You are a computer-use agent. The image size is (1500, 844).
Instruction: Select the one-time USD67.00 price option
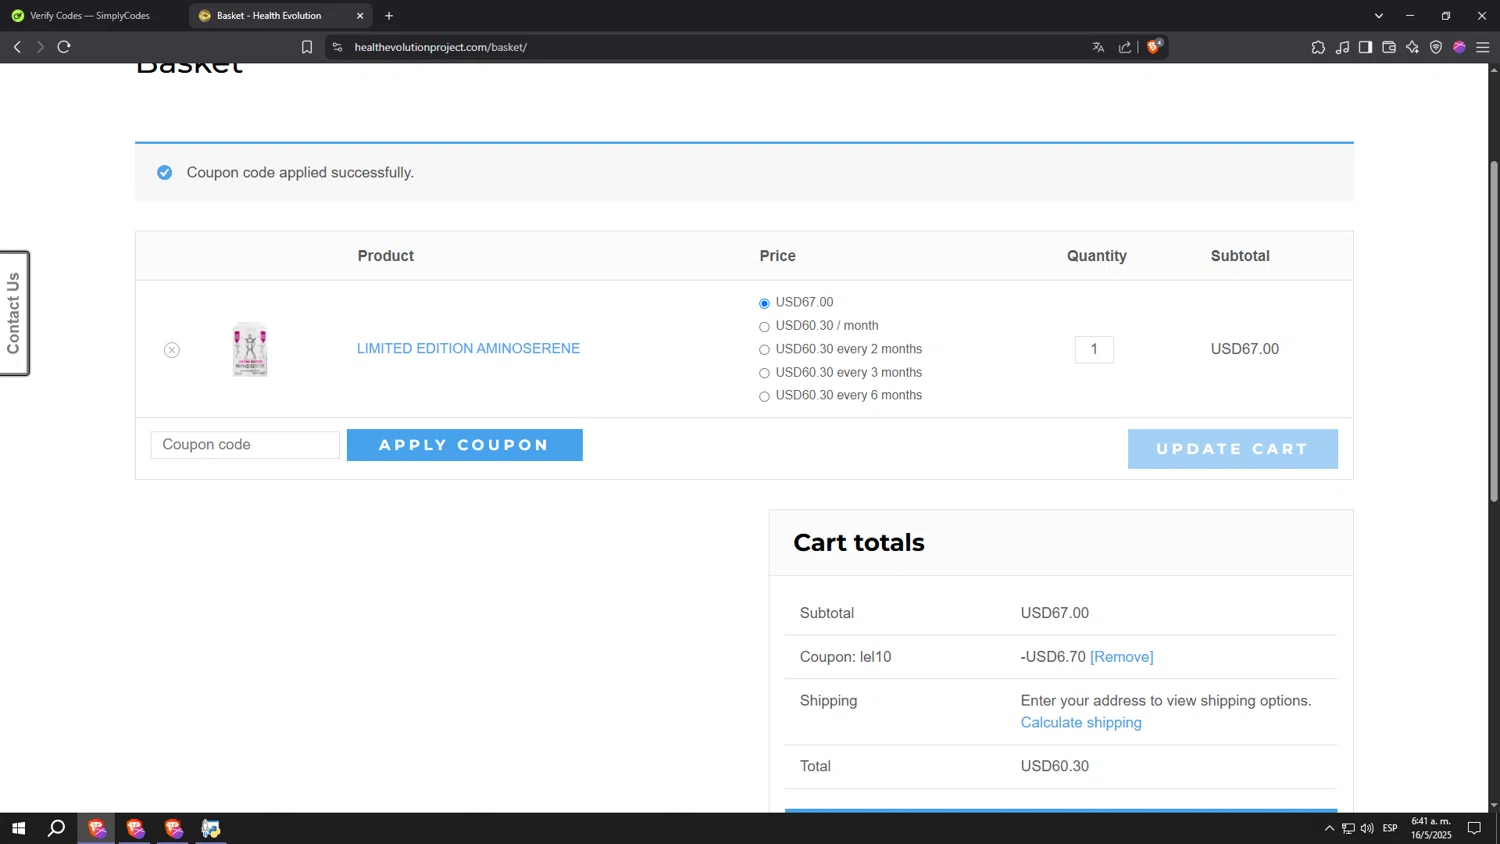pos(764,303)
